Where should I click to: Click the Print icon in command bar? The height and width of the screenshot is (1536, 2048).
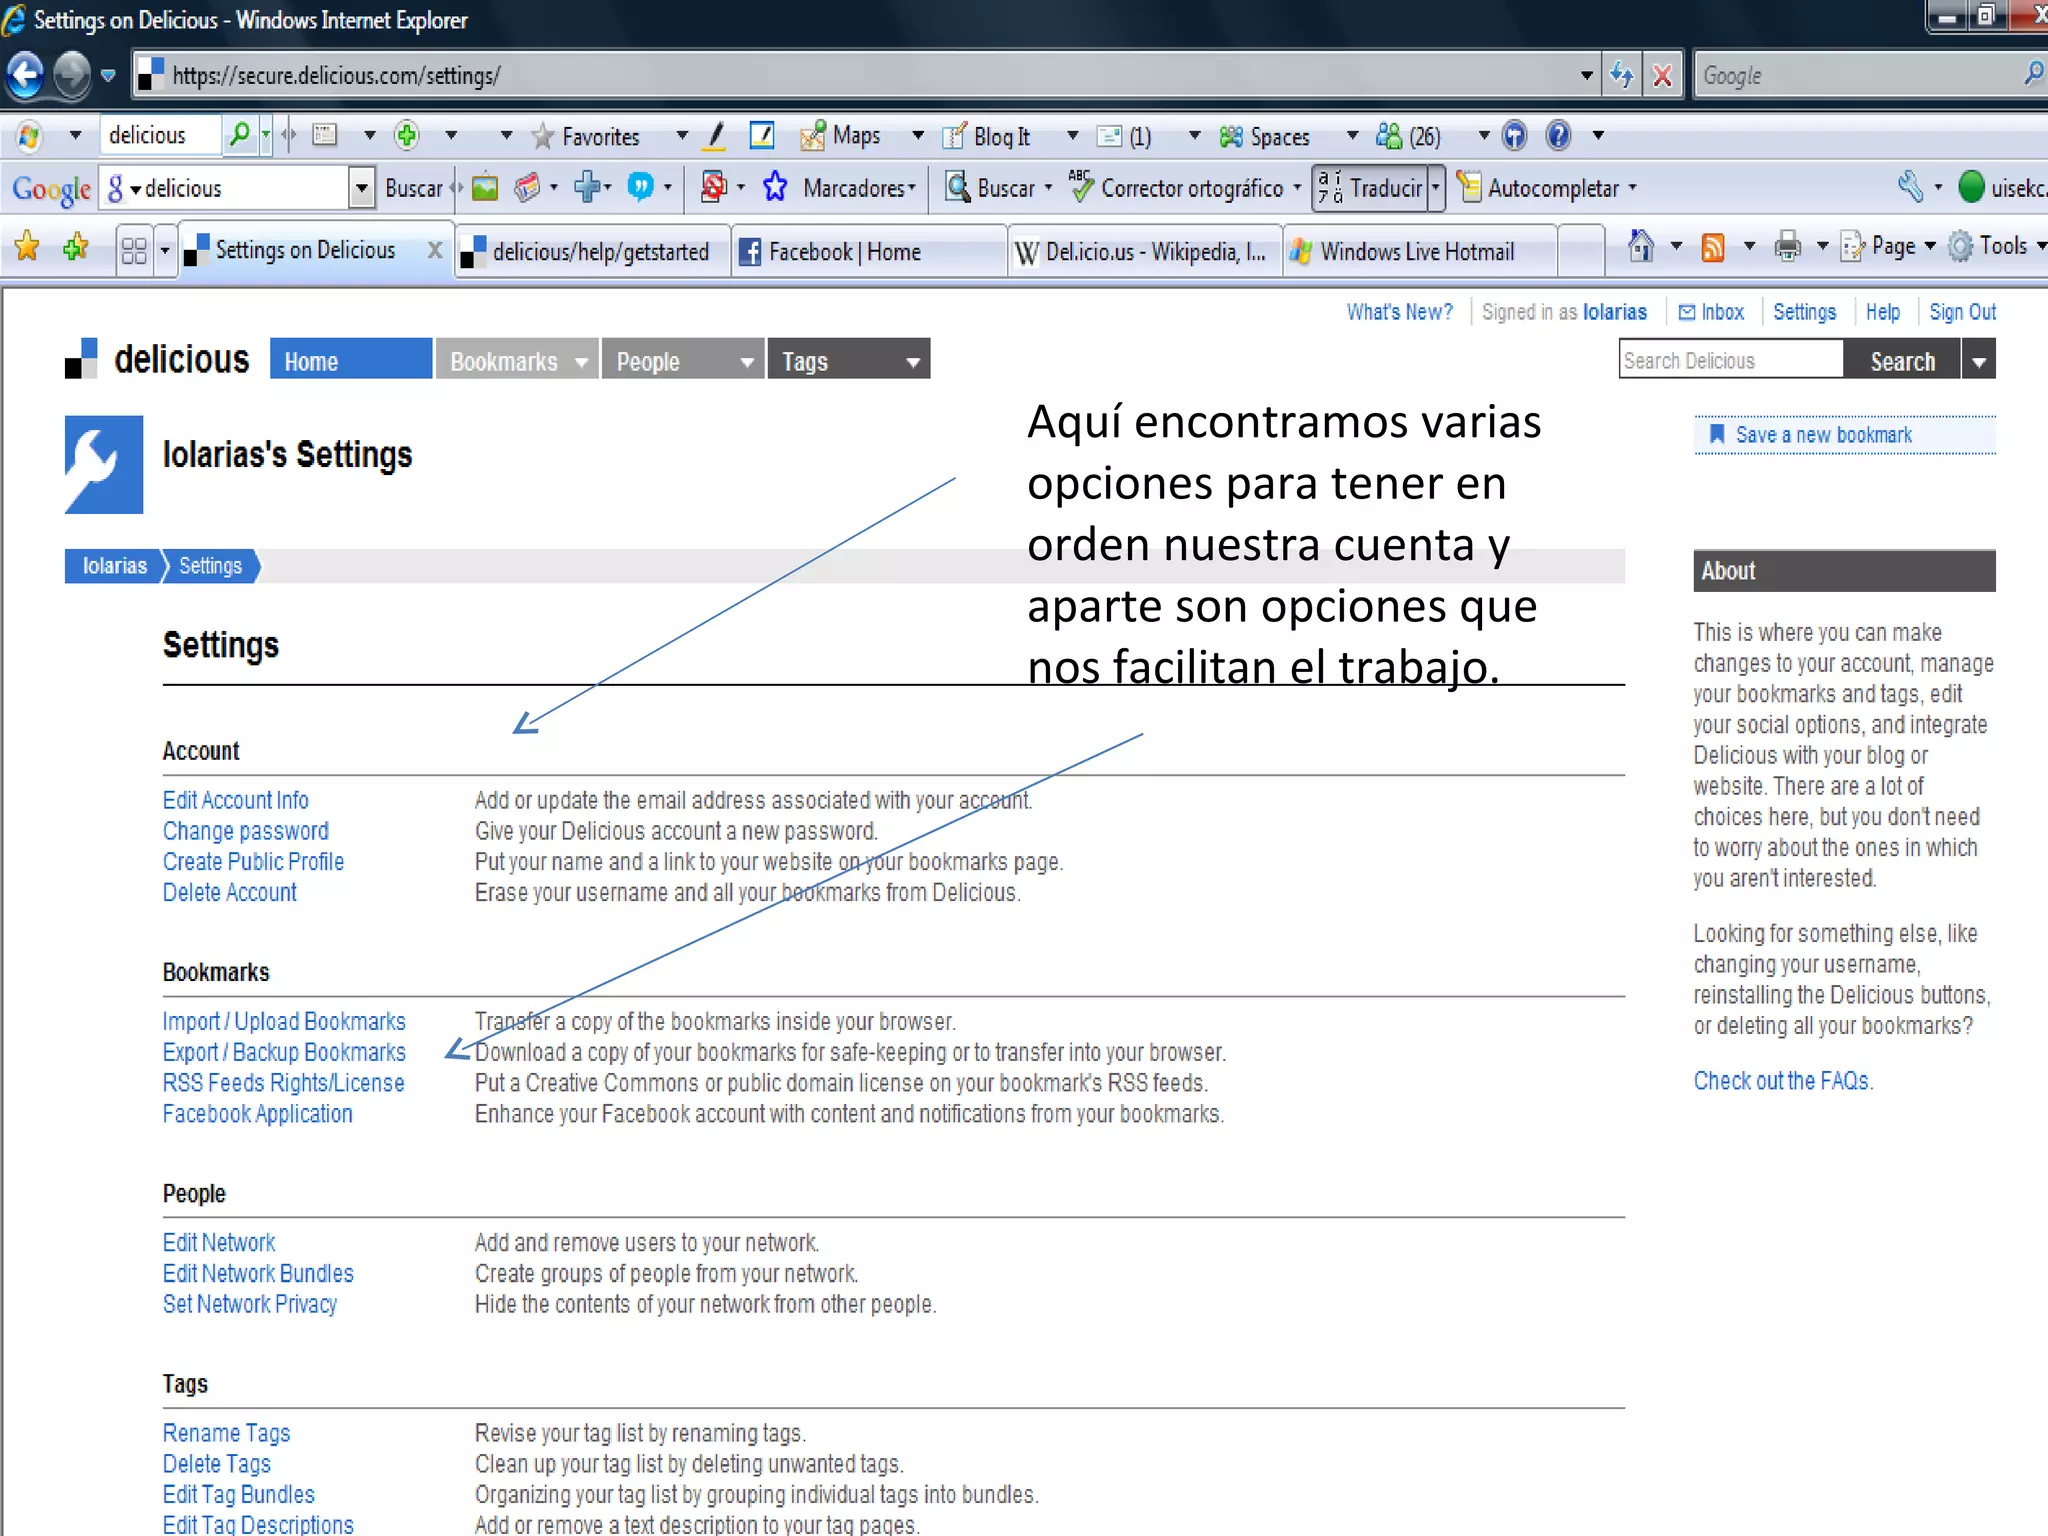coord(1787,247)
